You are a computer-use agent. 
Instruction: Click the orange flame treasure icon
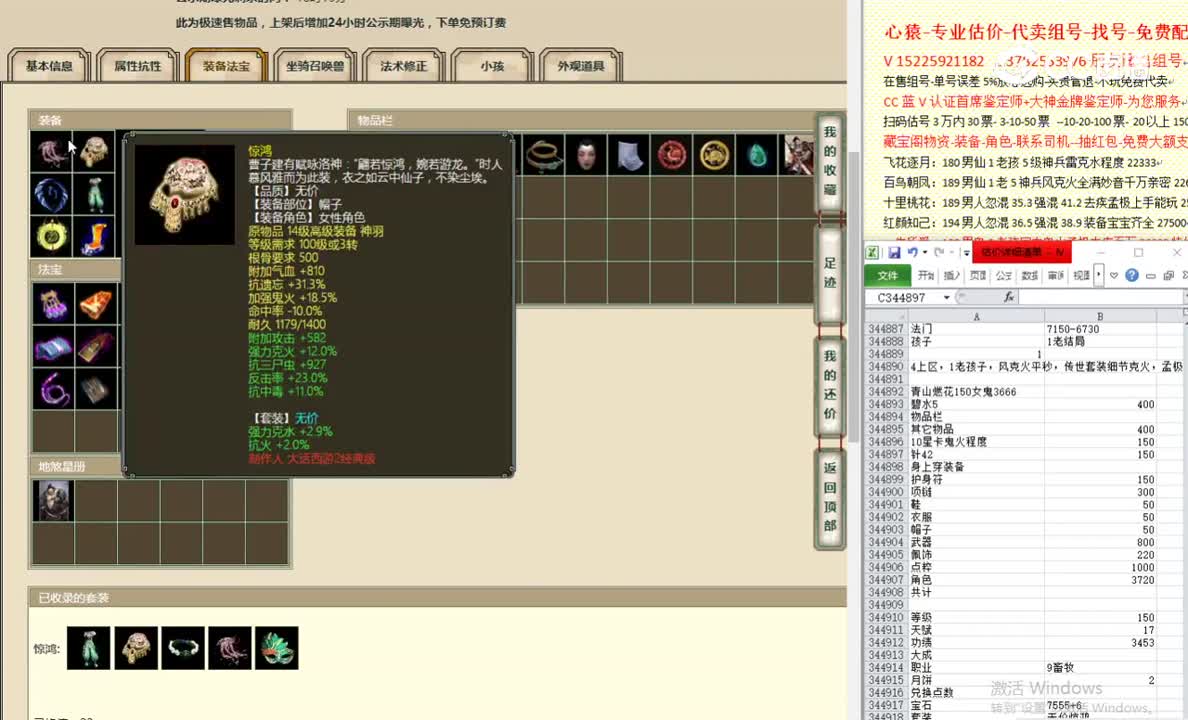[95, 301]
